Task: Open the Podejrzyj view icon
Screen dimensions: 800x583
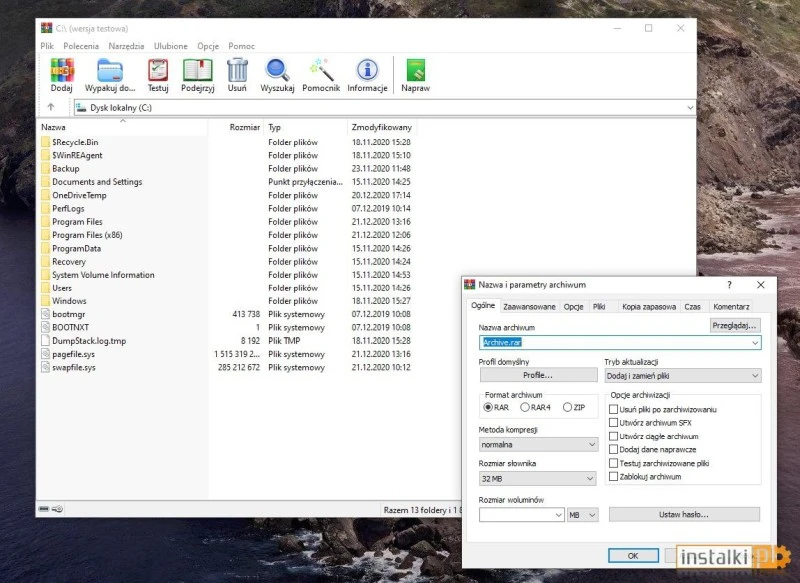Action: click(197, 72)
